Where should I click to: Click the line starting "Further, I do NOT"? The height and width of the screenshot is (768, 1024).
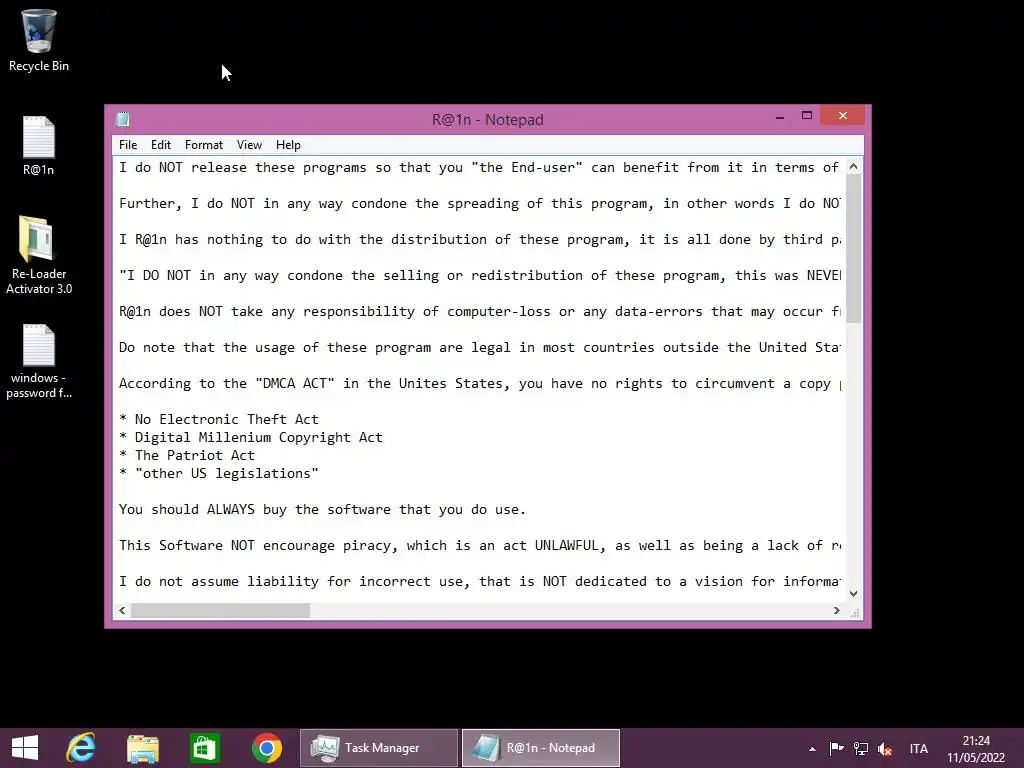[x=480, y=204]
